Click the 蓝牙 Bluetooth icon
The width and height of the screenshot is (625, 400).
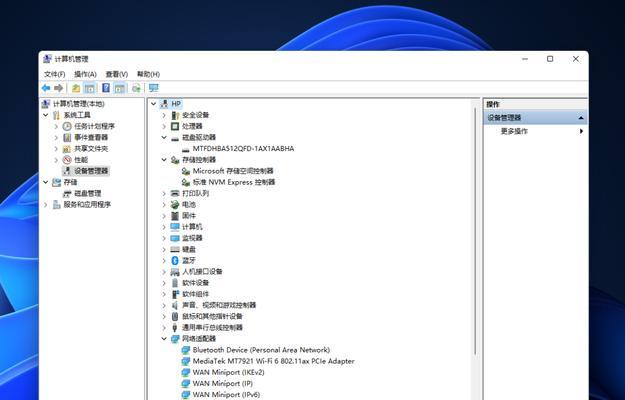pyautogui.click(x=175, y=261)
